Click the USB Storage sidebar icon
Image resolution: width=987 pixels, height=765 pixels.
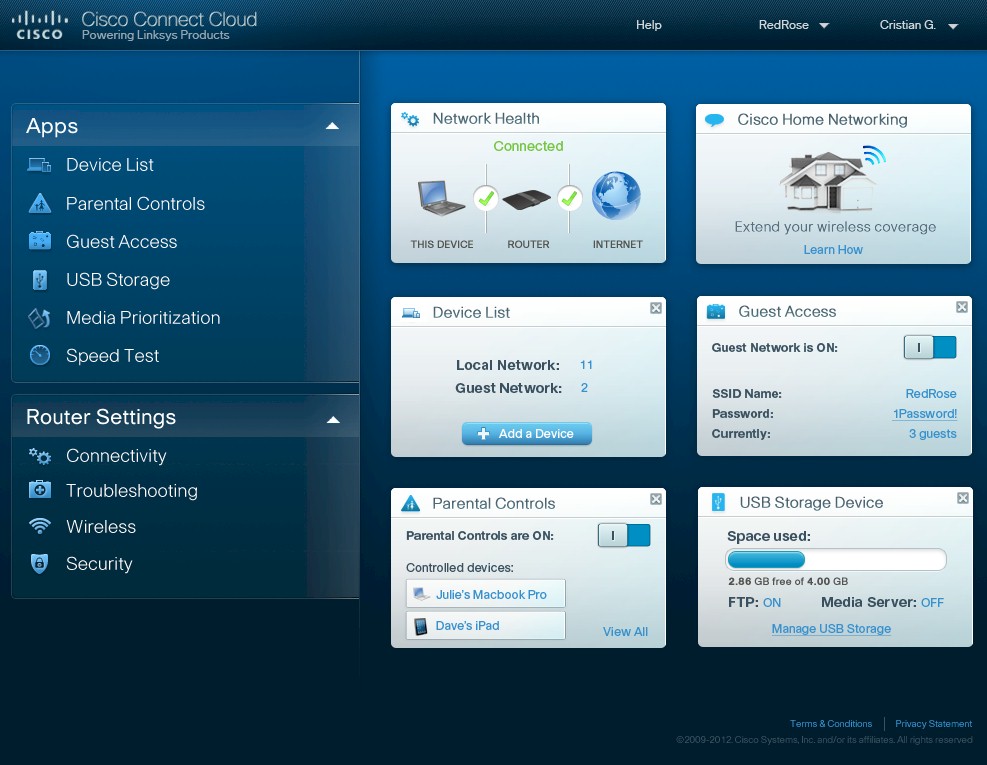(40, 280)
